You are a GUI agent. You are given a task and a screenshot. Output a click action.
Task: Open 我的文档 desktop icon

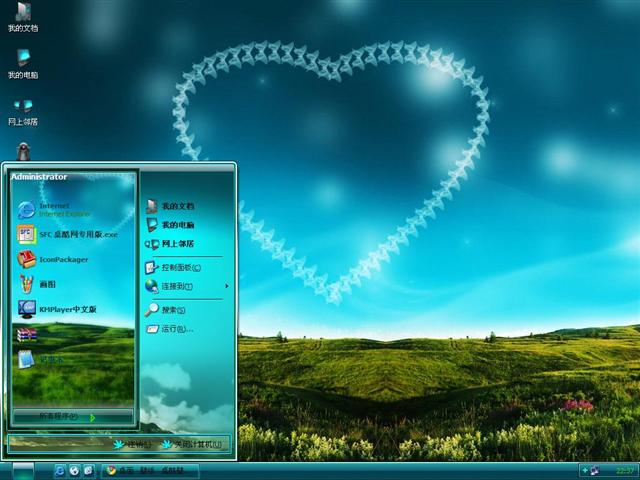click(23, 17)
